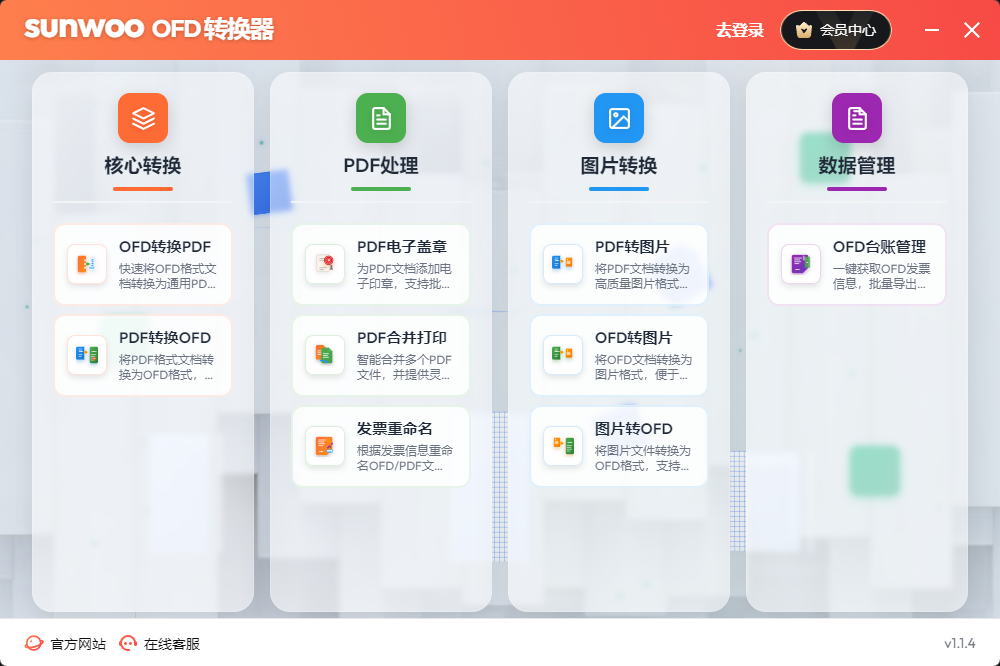Viewport: 1000px width, 666px height.
Task: Click the 图片转OFD icon
Action: click(x=563, y=446)
